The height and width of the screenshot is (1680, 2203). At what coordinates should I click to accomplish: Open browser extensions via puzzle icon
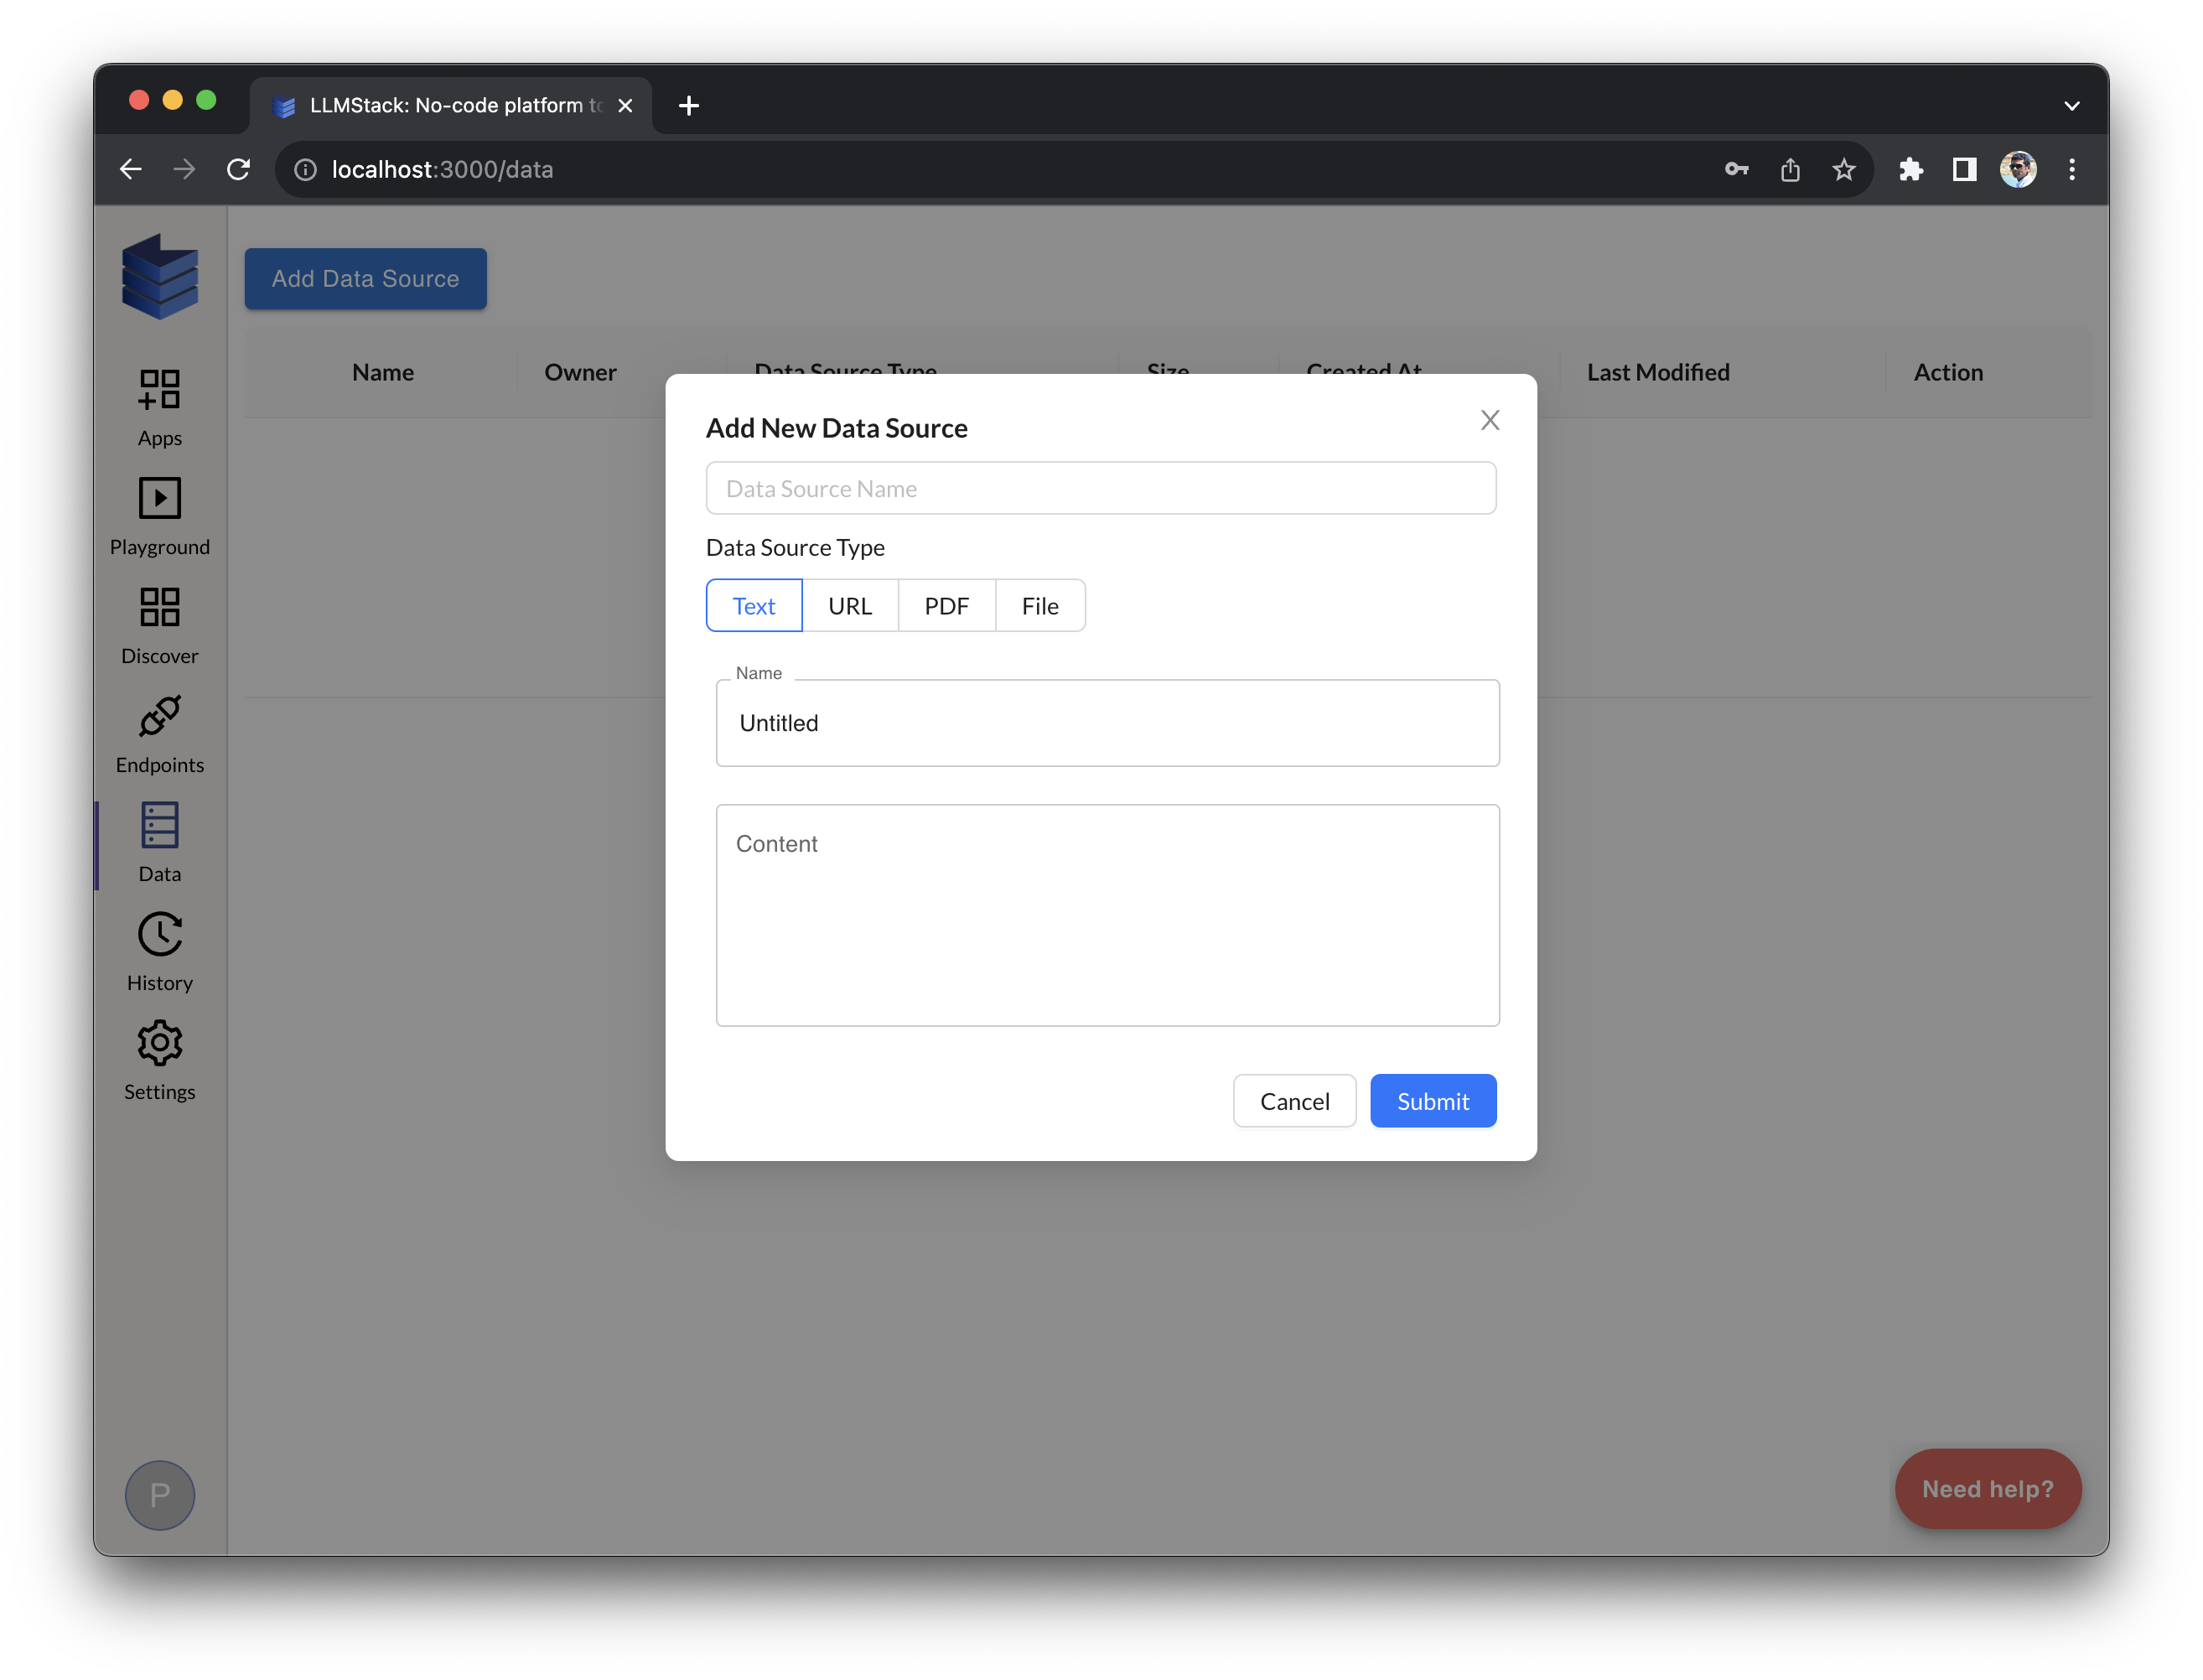coord(1911,169)
